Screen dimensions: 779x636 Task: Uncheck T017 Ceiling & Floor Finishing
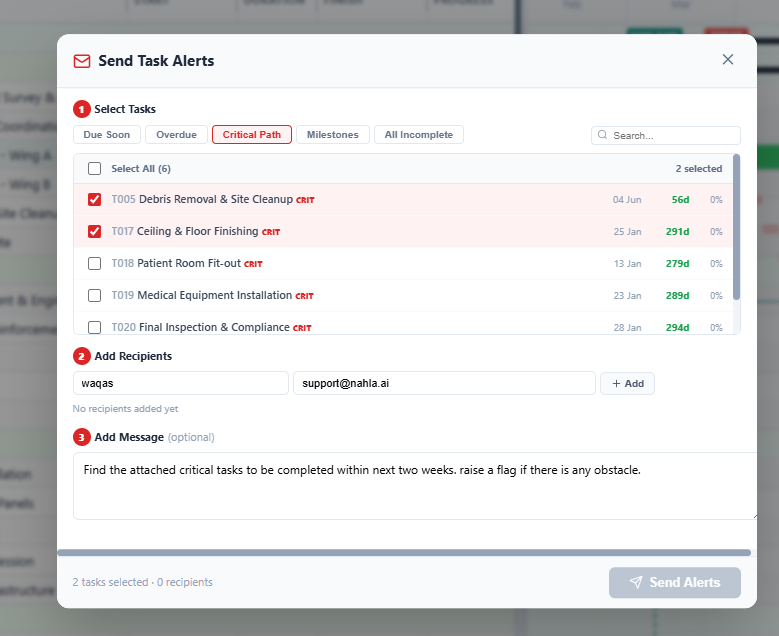[x=94, y=232]
